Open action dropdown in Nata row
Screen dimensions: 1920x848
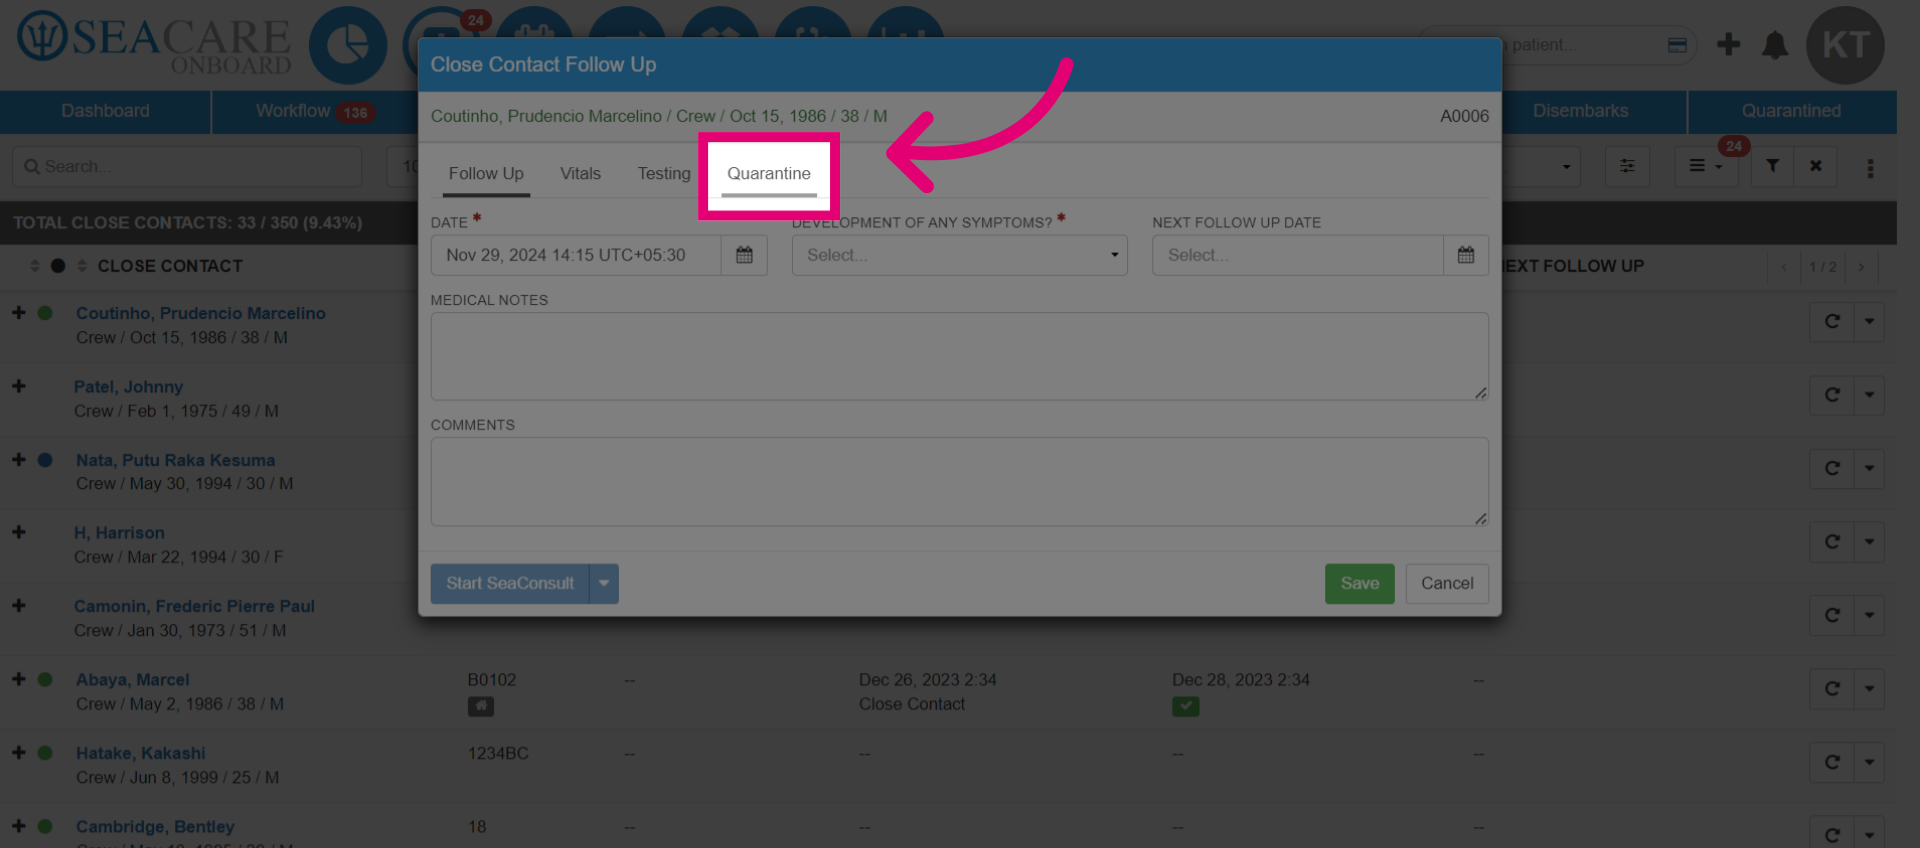click(x=1869, y=468)
